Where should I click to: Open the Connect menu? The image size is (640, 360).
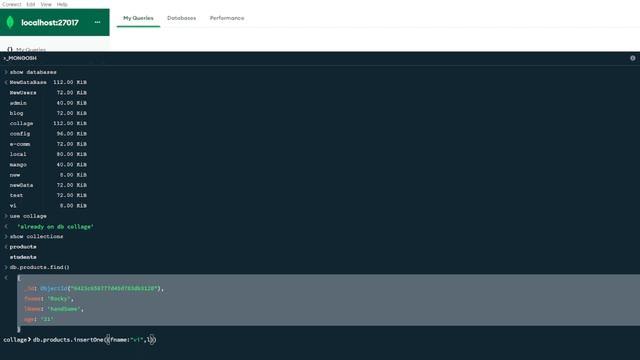[x=11, y=4]
